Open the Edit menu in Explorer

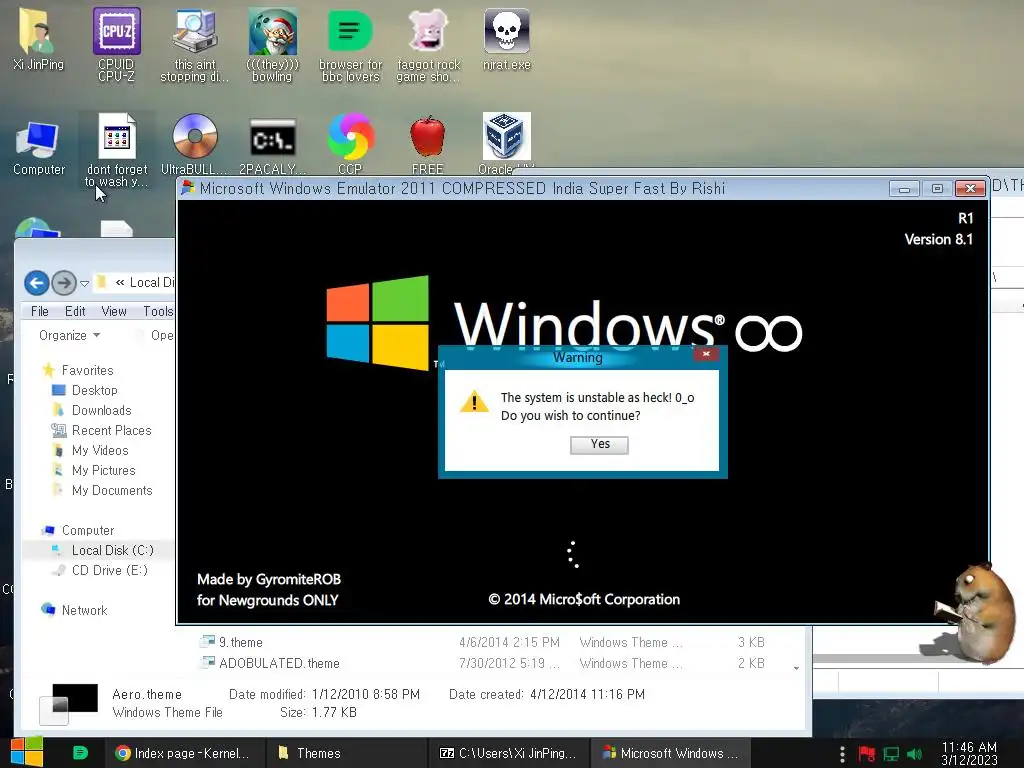point(75,312)
